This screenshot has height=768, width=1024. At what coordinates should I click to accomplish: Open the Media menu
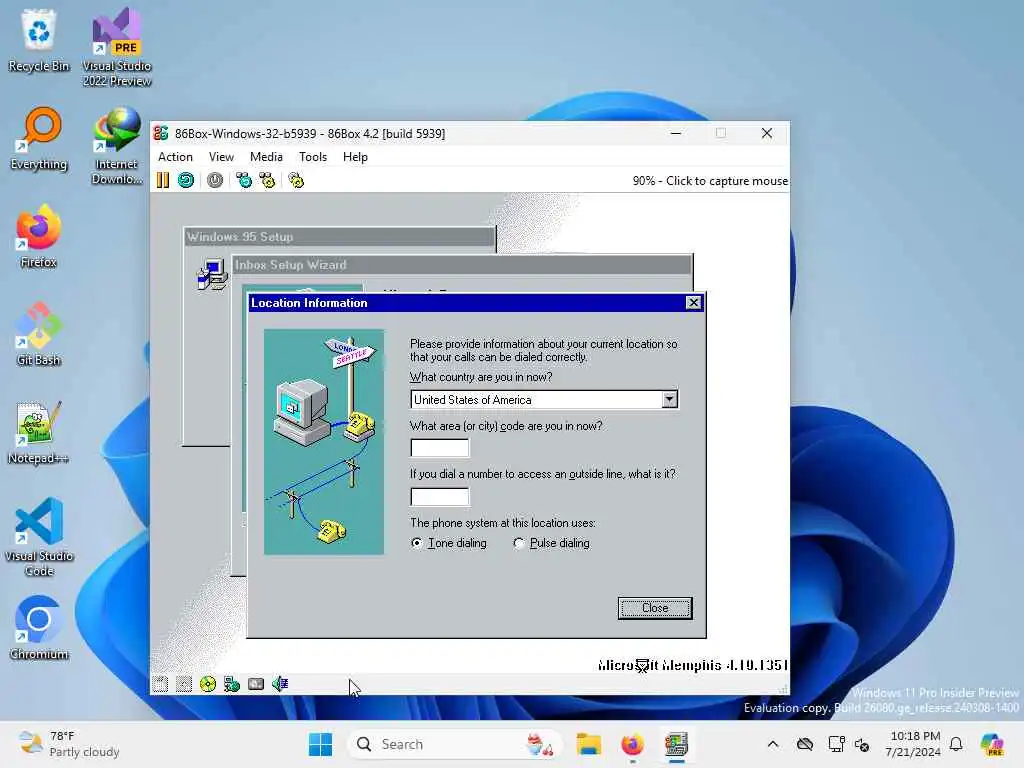click(266, 157)
